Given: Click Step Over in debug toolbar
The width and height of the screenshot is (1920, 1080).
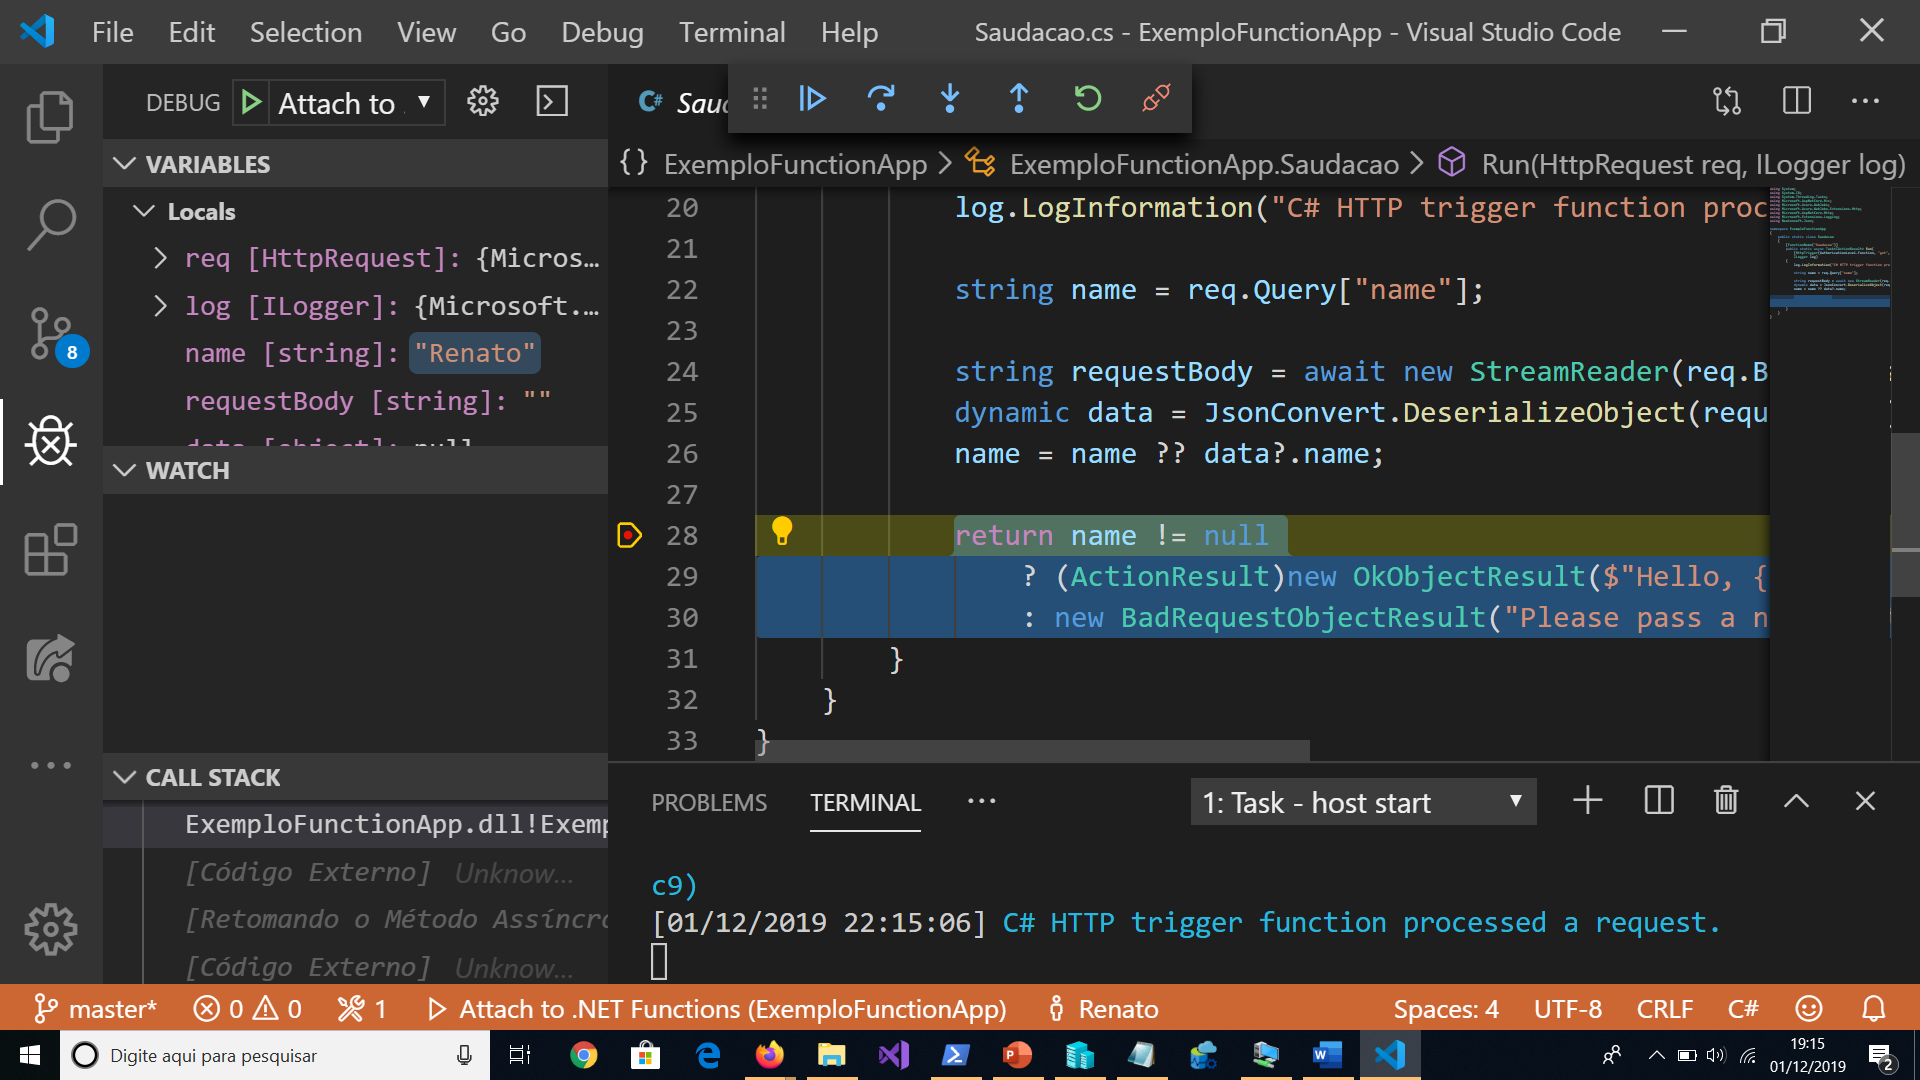Looking at the screenshot, I should pyautogui.click(x=881, y=98).
